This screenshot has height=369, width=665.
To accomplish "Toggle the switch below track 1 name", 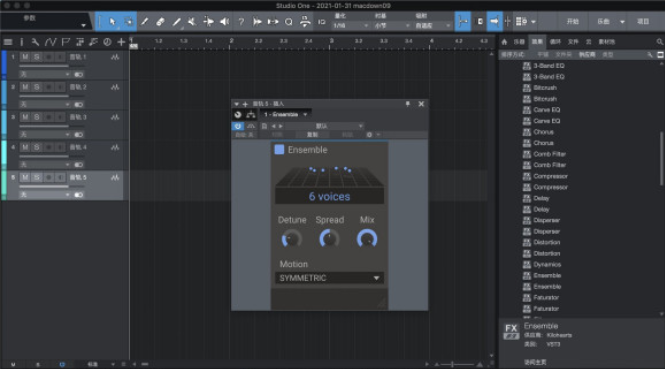I will 79,74.
